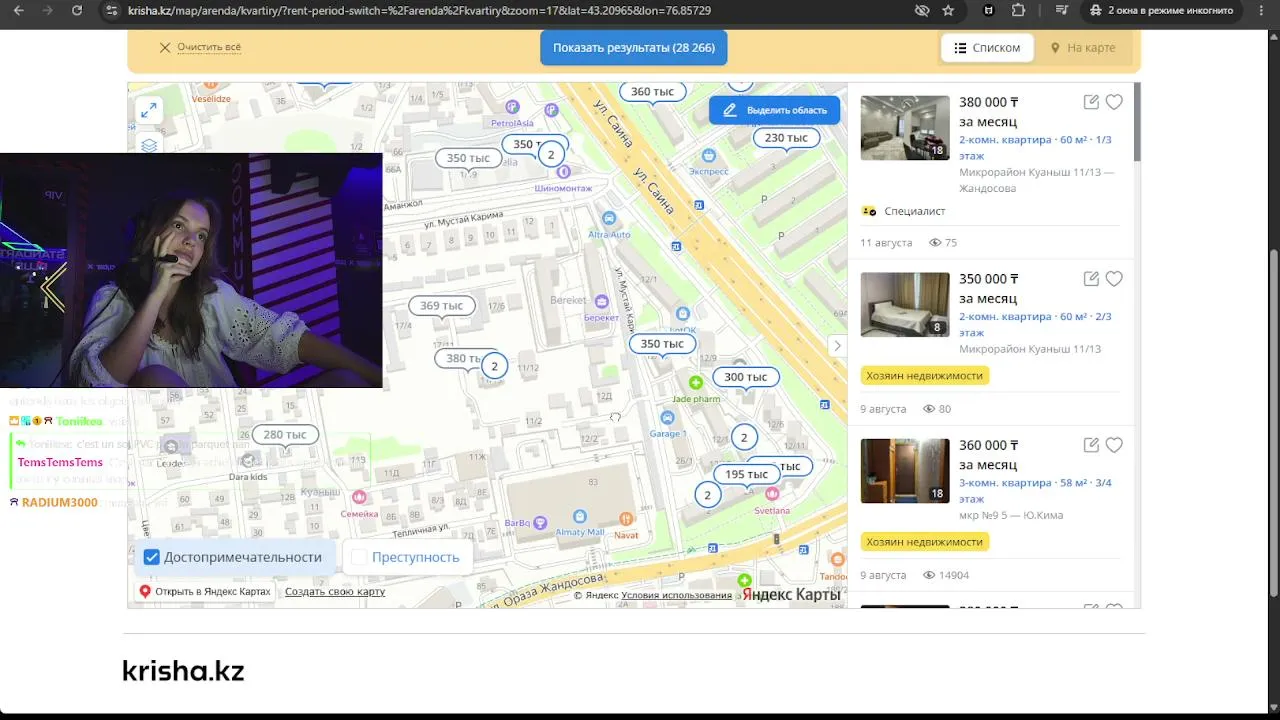Screen dimensions: 1280x720
Task: Favorite the 360 000 ₸ listing with heart
Action: (x=1114, y=445)
